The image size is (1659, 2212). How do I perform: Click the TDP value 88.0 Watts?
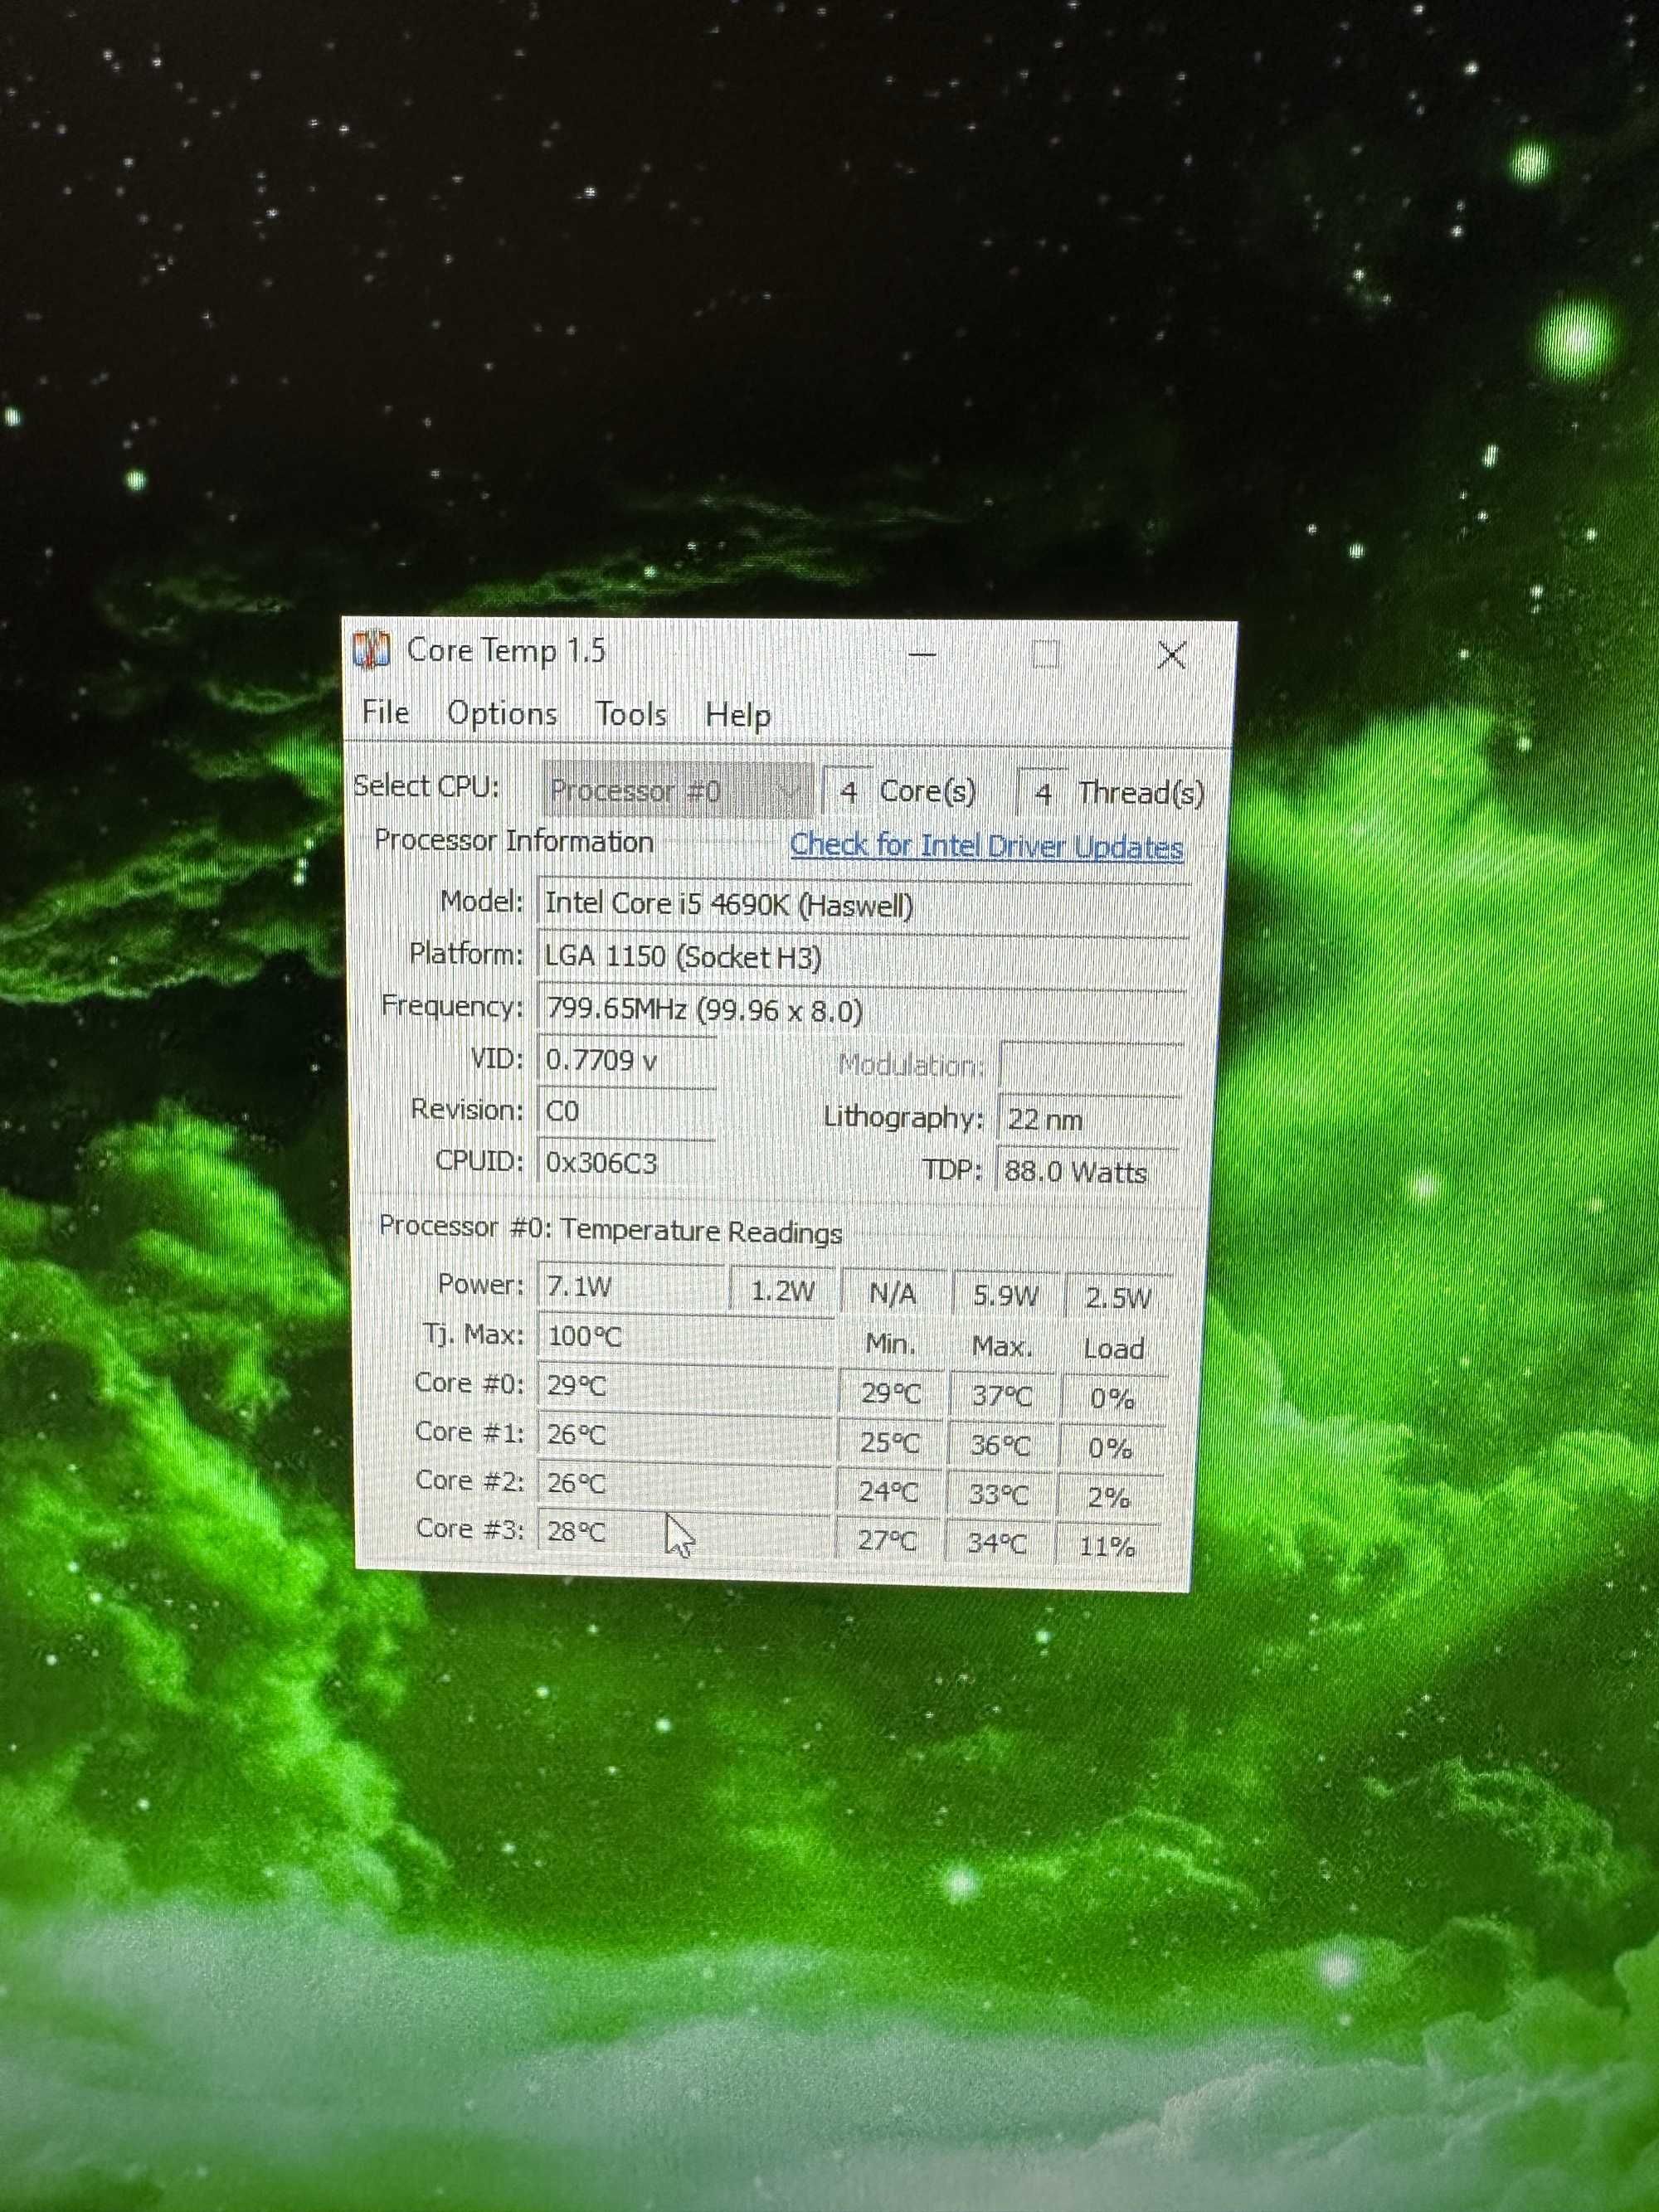pyautogui.click(x=1087, y=1171)
